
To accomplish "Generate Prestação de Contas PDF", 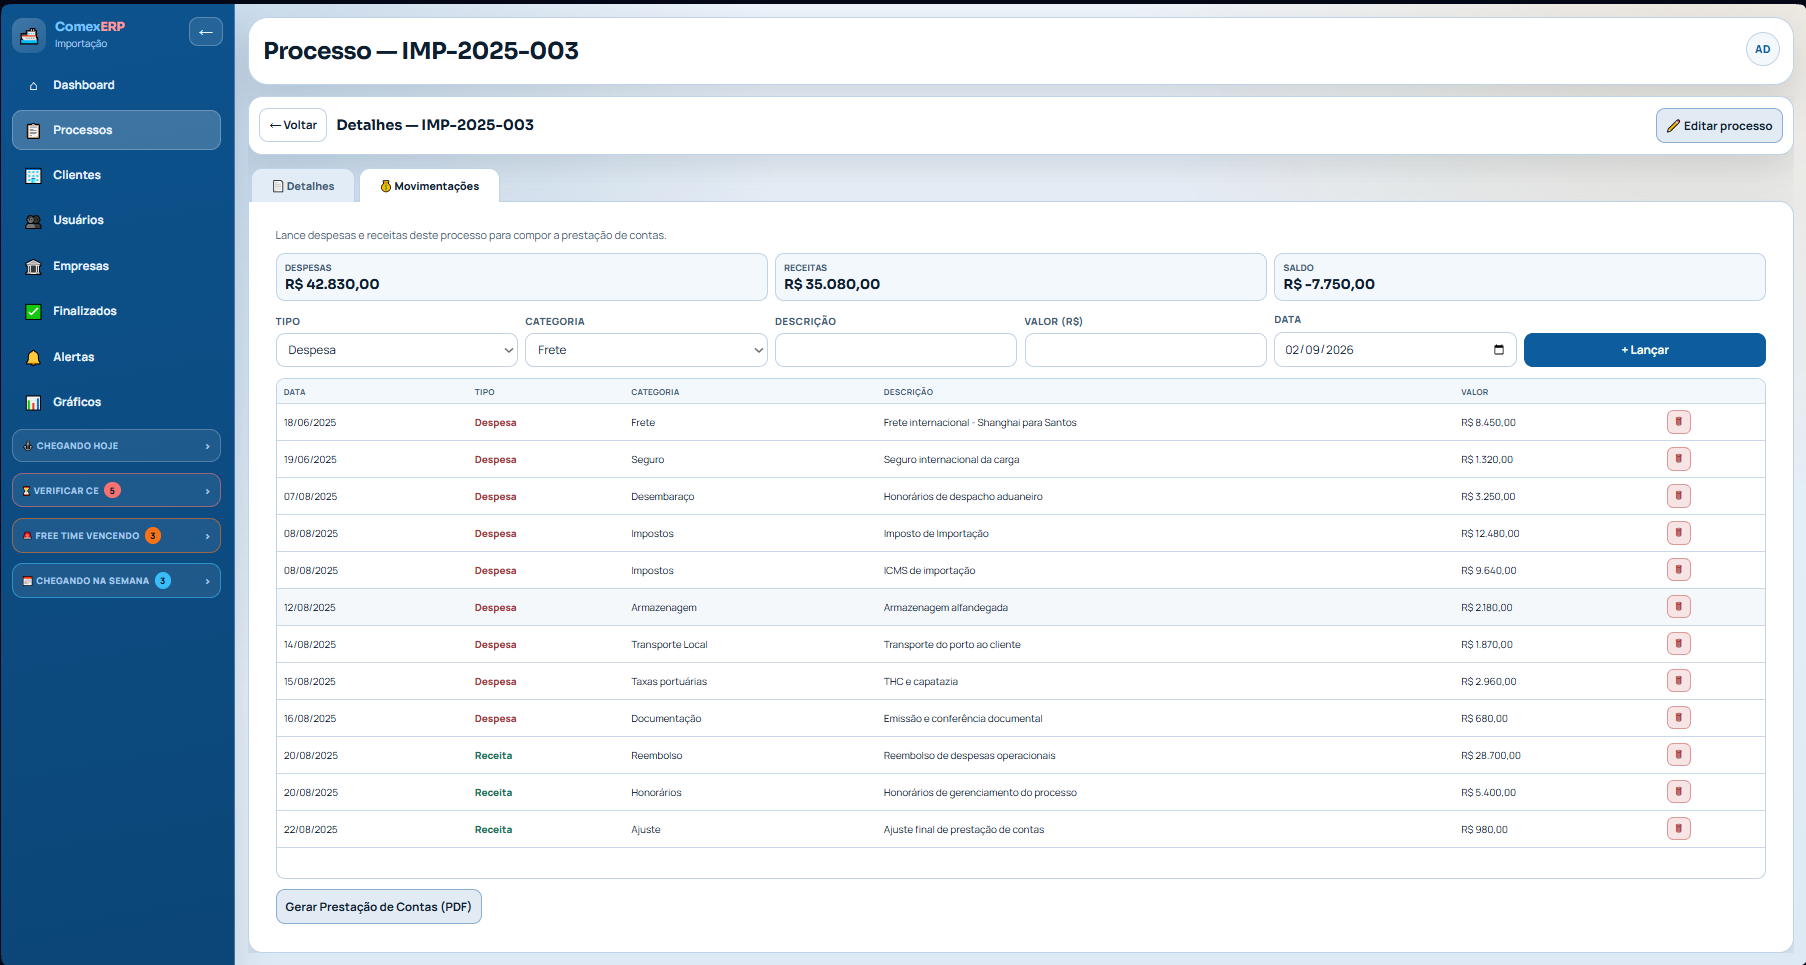I will click(378, 907).
